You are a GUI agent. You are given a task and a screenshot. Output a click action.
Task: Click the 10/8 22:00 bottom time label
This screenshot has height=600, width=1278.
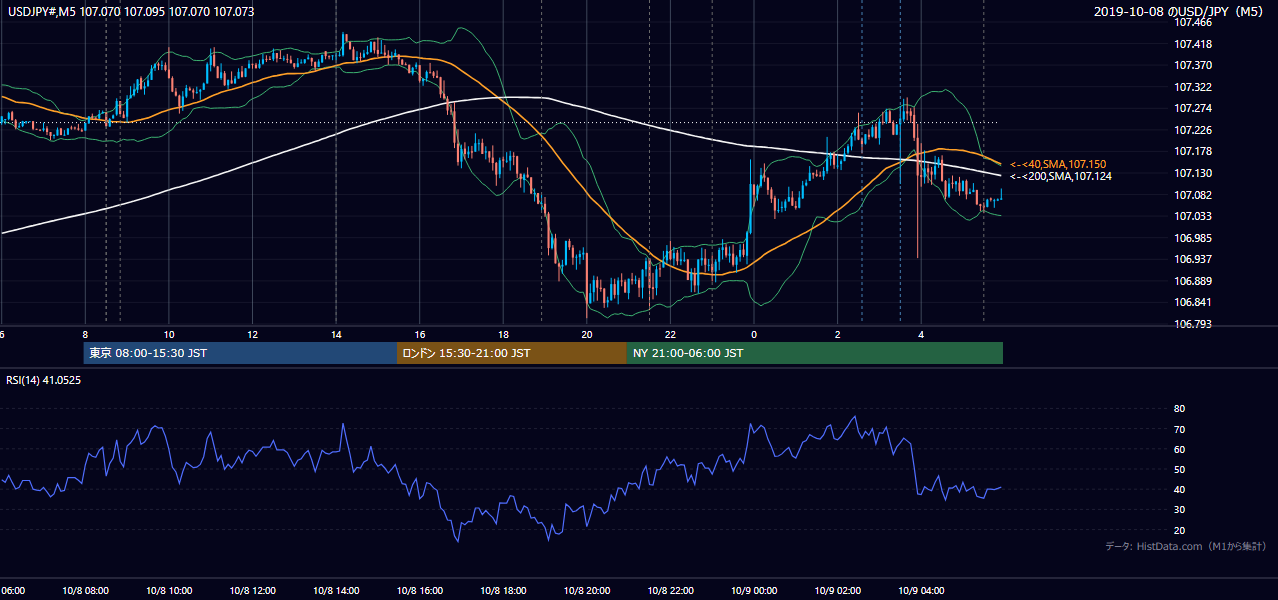pyautogui.click(x=670, y=590)
